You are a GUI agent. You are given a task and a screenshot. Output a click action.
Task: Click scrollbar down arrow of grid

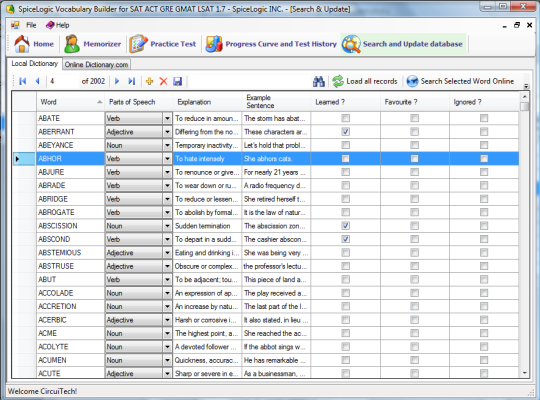click(525, 373)
